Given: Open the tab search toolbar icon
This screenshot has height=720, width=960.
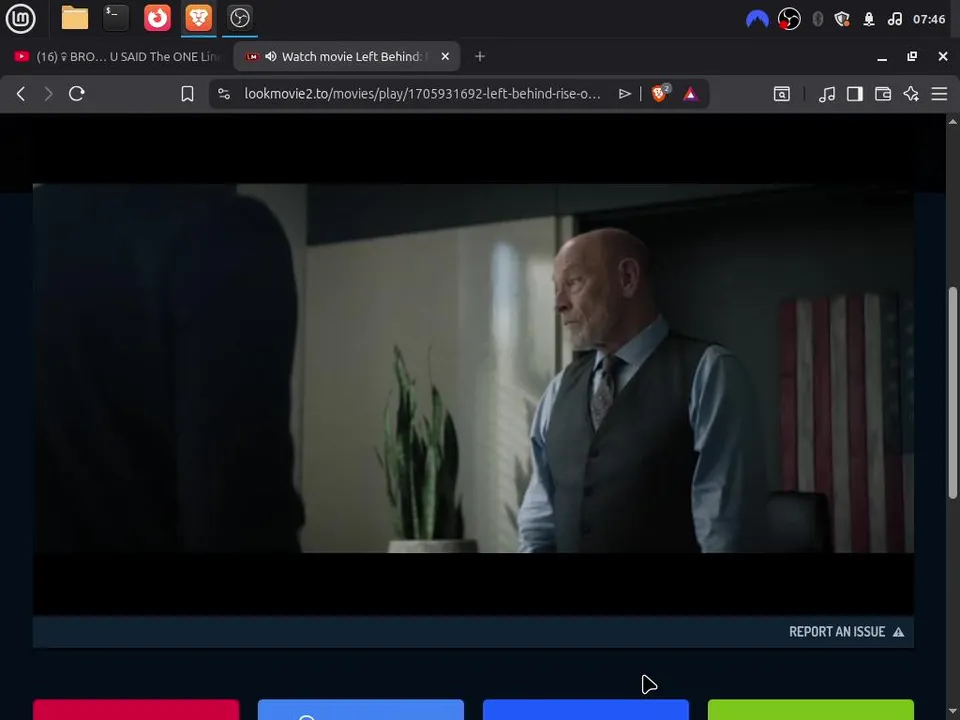Looking at the screenshot, I should coord(782,94).
